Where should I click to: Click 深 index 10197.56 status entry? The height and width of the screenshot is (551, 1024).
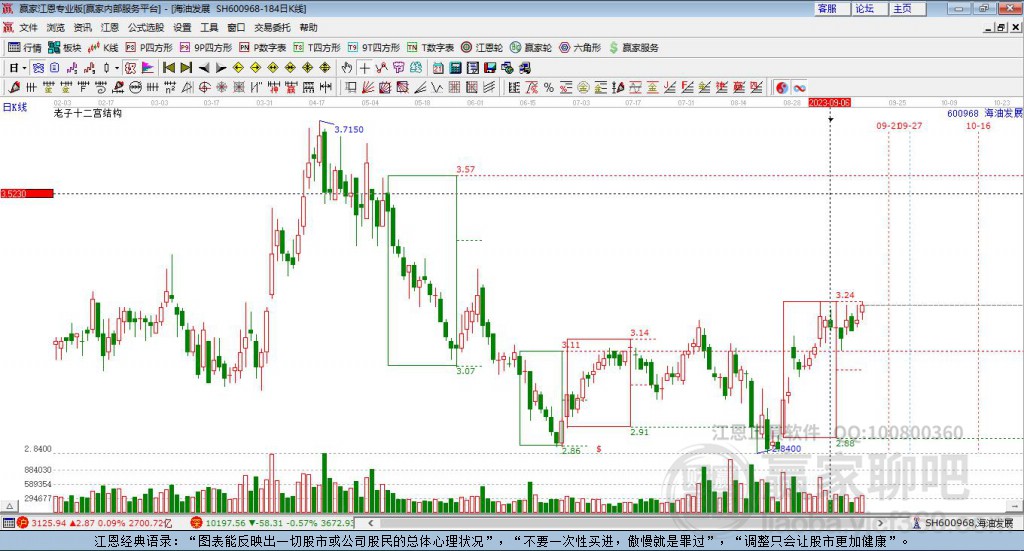(272, 523)
